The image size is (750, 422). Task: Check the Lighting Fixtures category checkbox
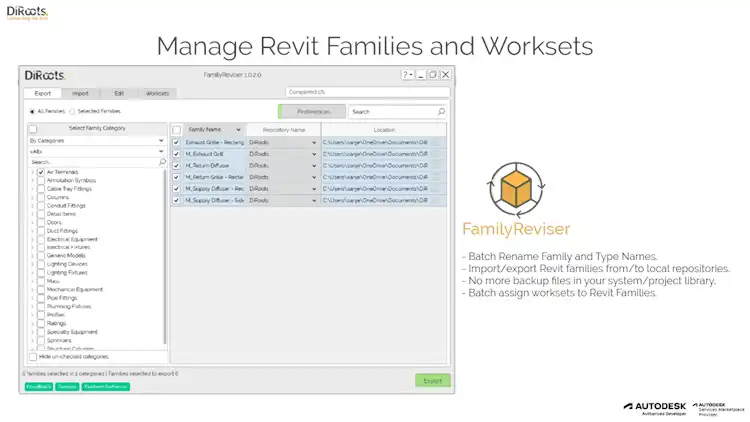coord(41,273)
